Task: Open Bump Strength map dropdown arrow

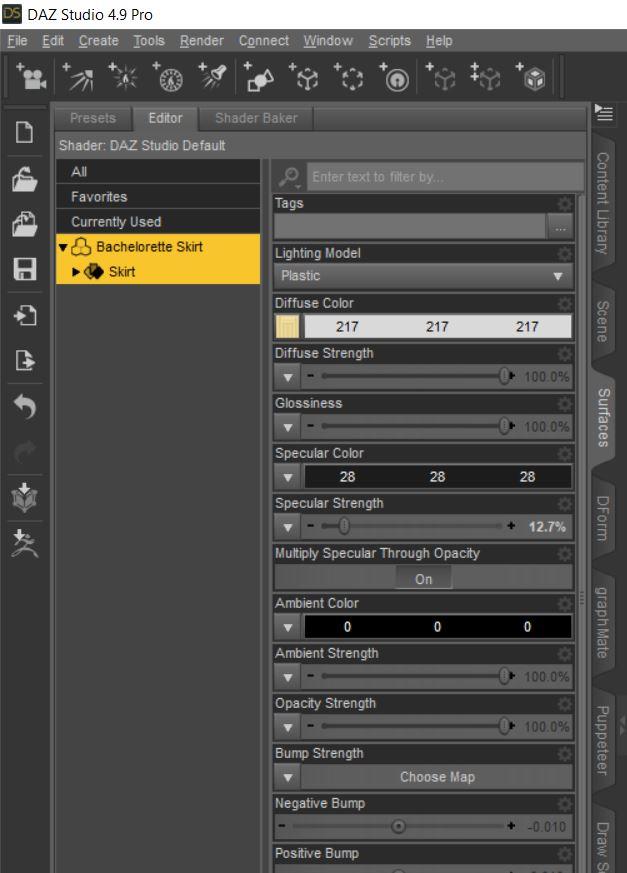Action: (x=288, y=777)
